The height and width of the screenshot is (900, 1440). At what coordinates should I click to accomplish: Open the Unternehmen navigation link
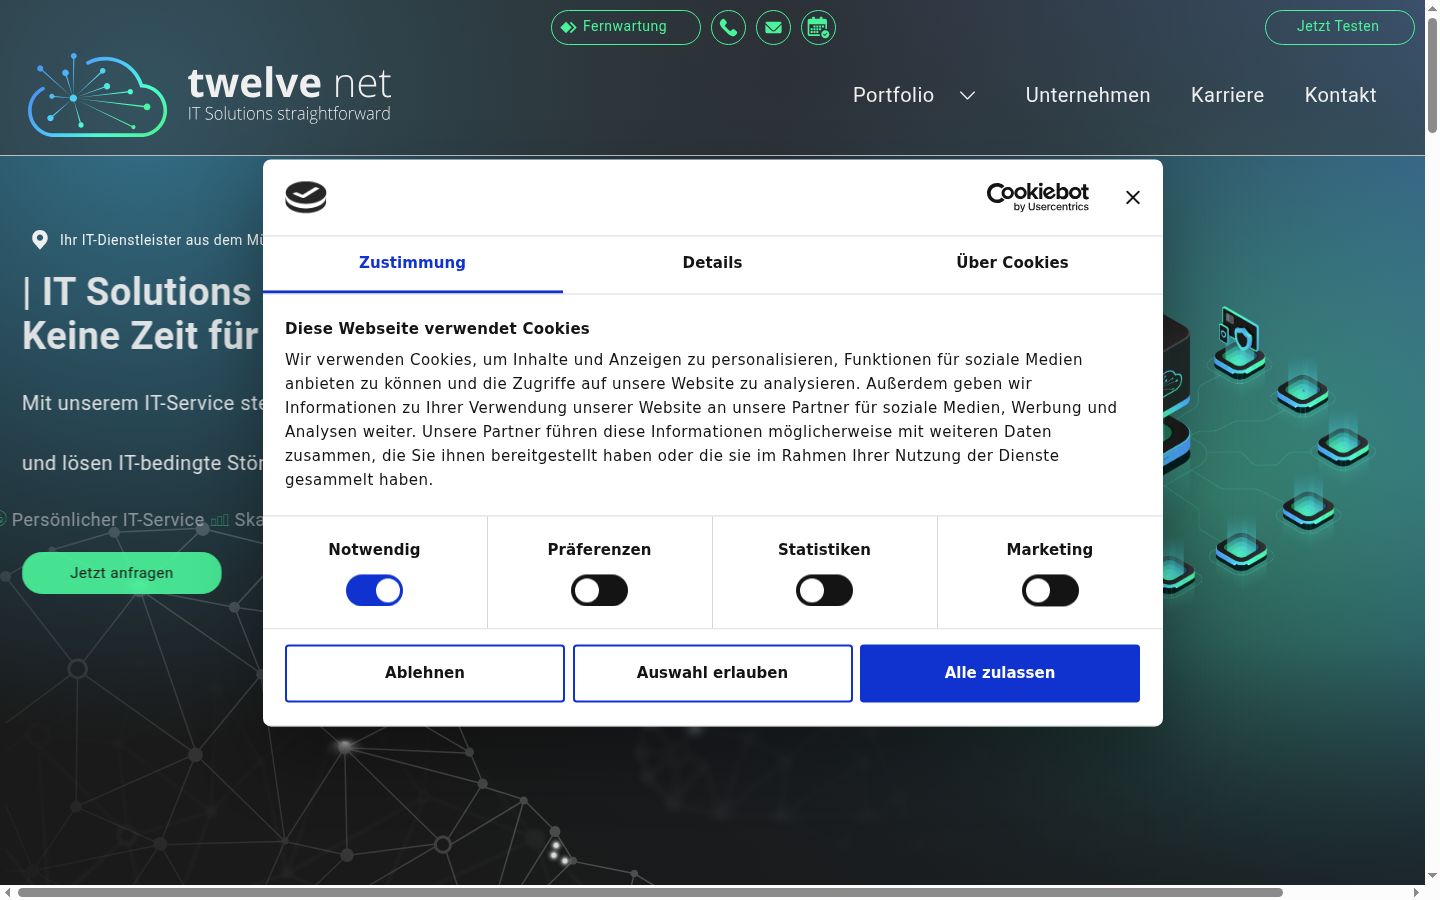tap(1088, 95)
